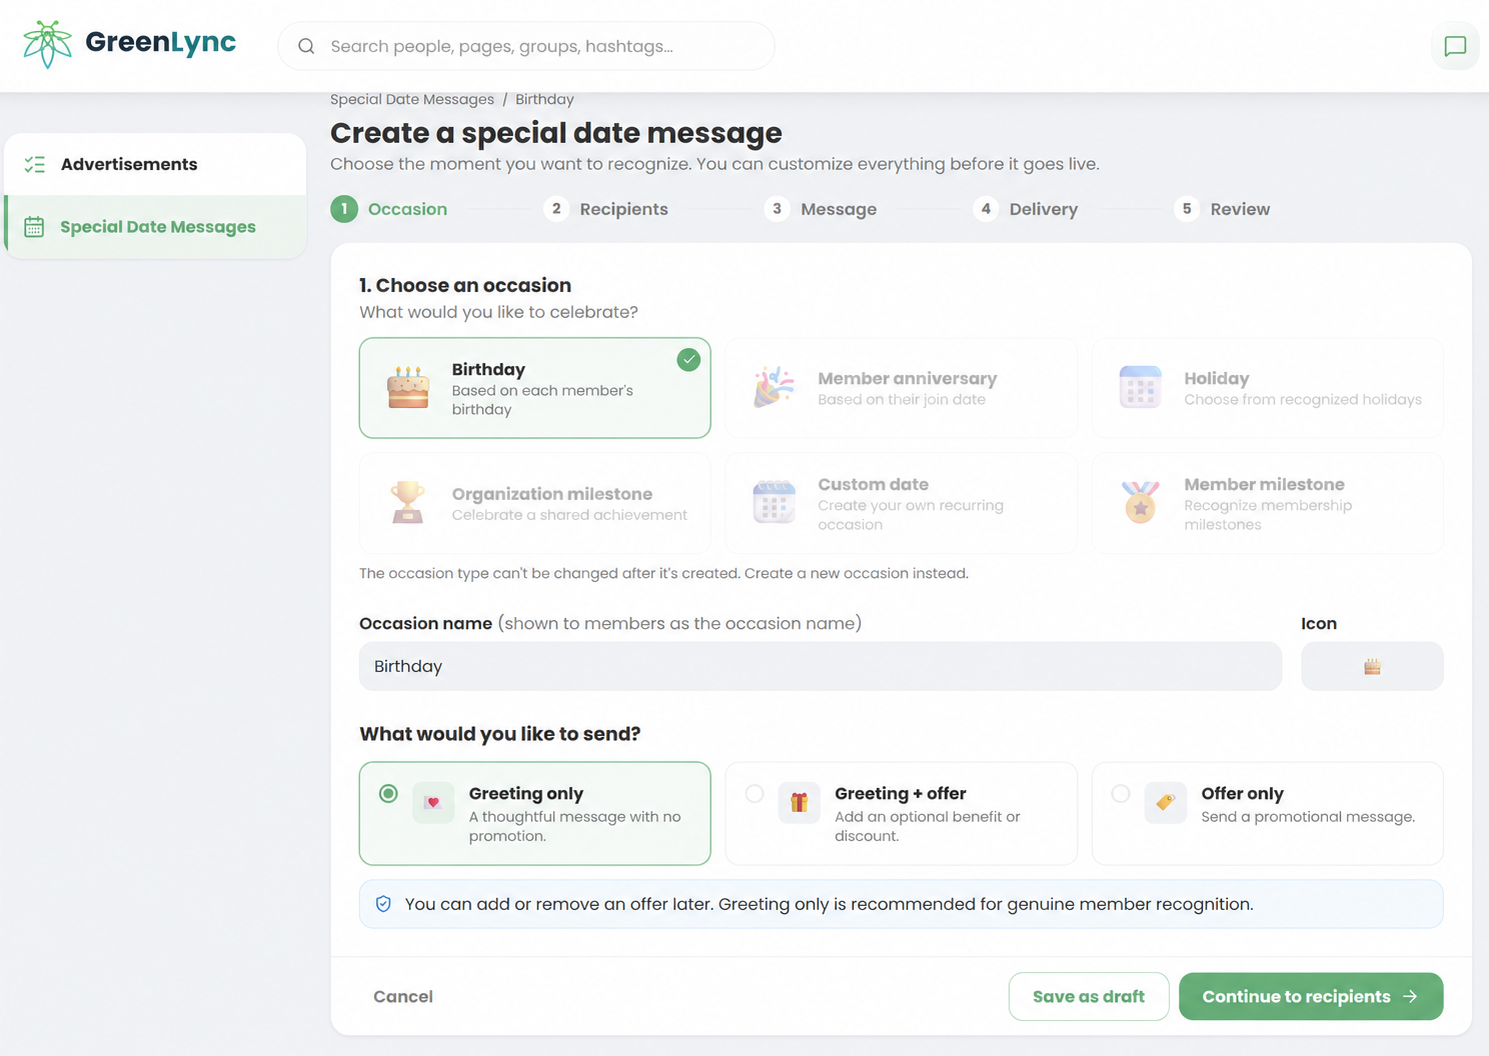The image size is (1489, 1056).
Task: Open the Icon picker with cake
Action: [x=1372, y=666]
